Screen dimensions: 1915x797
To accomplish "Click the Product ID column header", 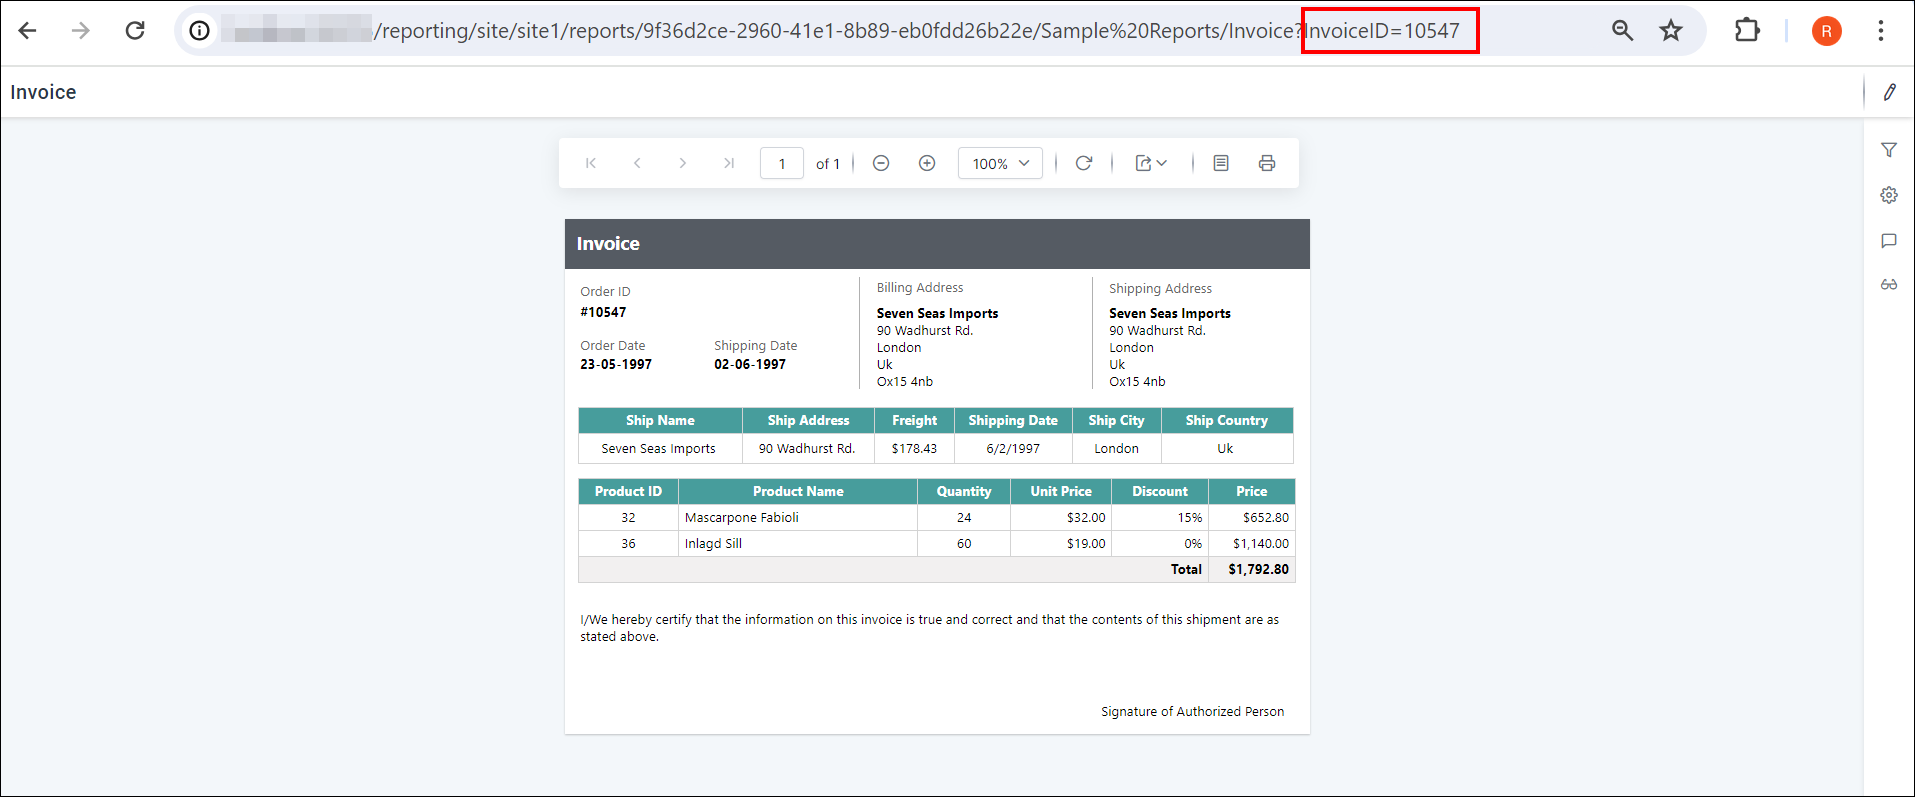I will (x=628, y=491).
